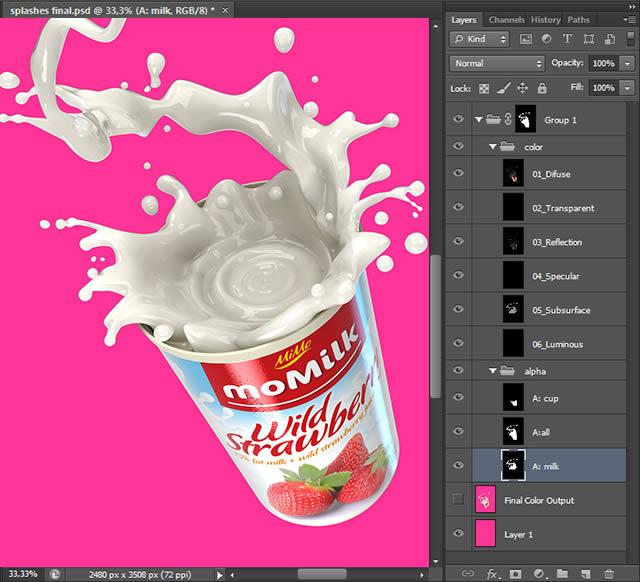Open Opacity slider dropdown arrow
Viewport: 640px width, 582px height.
[x=627, y=63]
